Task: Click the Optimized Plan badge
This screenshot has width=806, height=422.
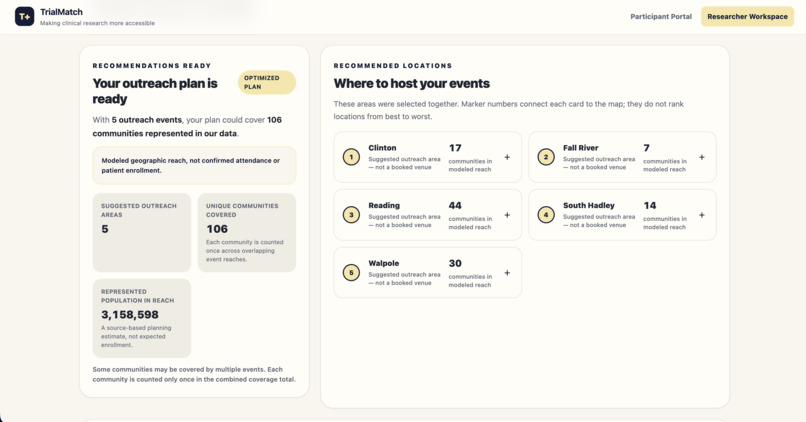Action: [267, 82]
